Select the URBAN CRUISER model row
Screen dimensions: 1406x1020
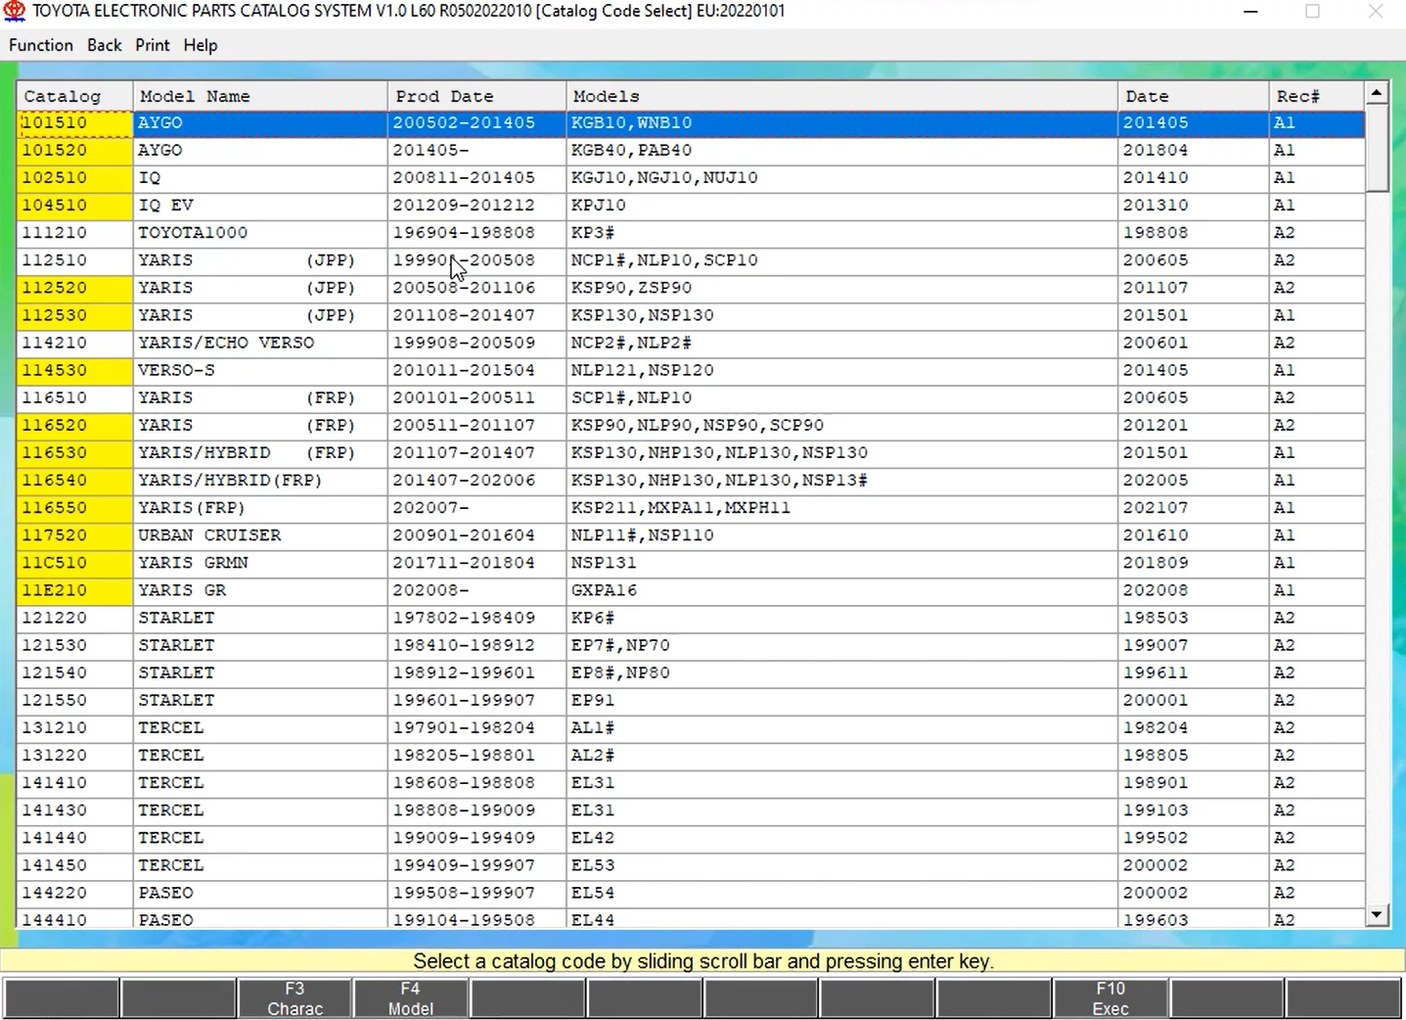coord(210,535)
